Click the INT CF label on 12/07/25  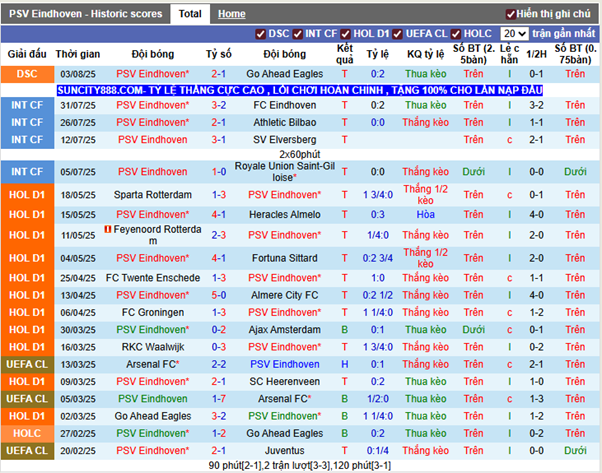pos(27,140)
